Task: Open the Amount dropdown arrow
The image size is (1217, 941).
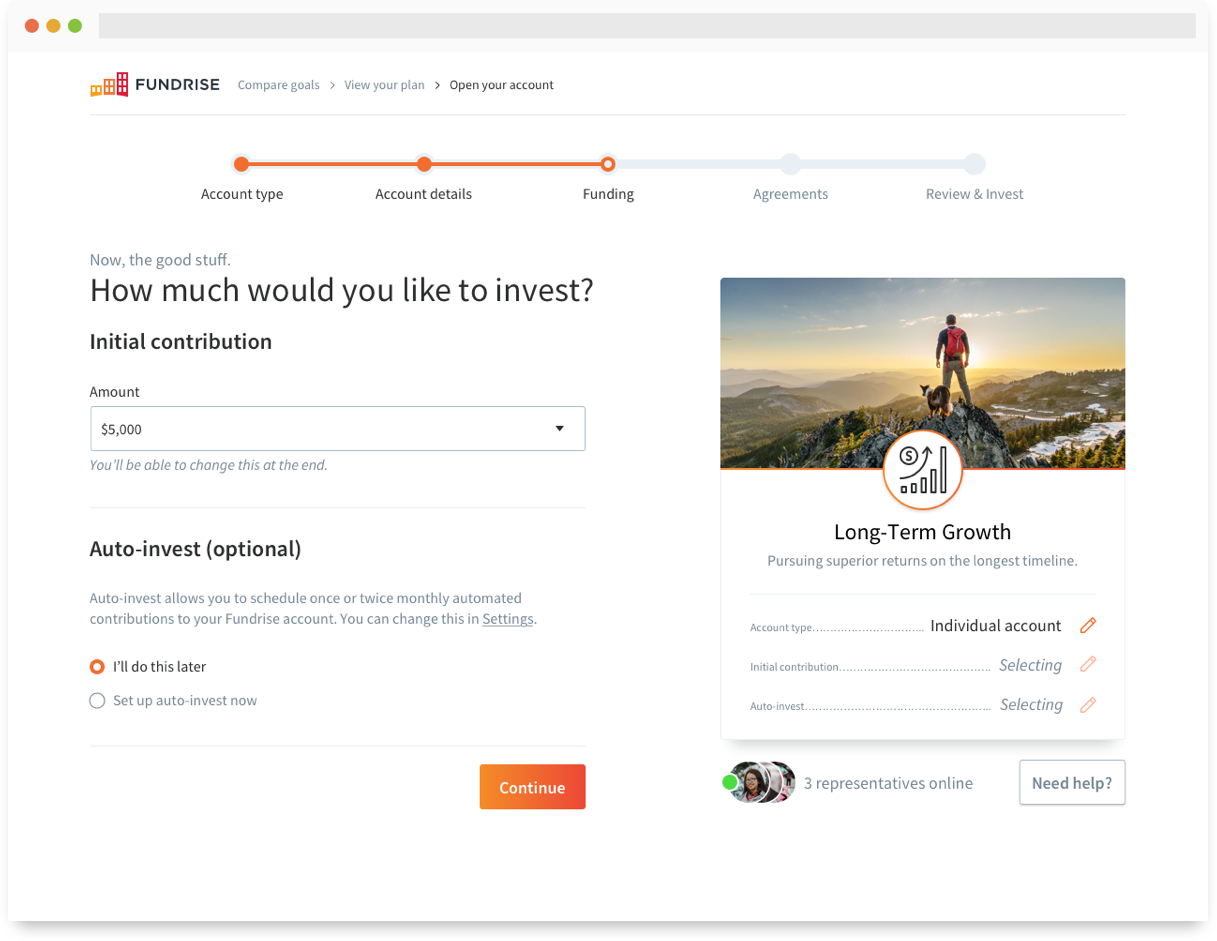Action: pos(560,429)
